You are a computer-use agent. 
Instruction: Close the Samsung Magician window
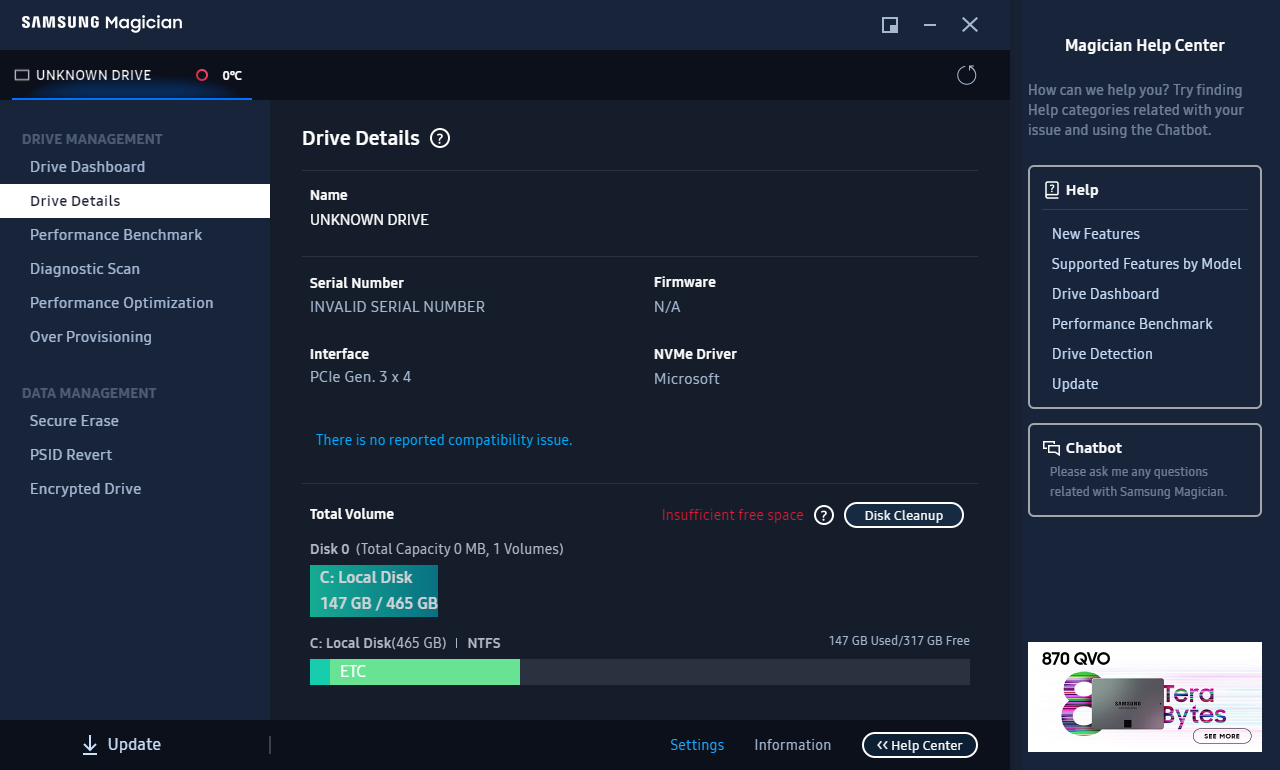coord(970,25)
